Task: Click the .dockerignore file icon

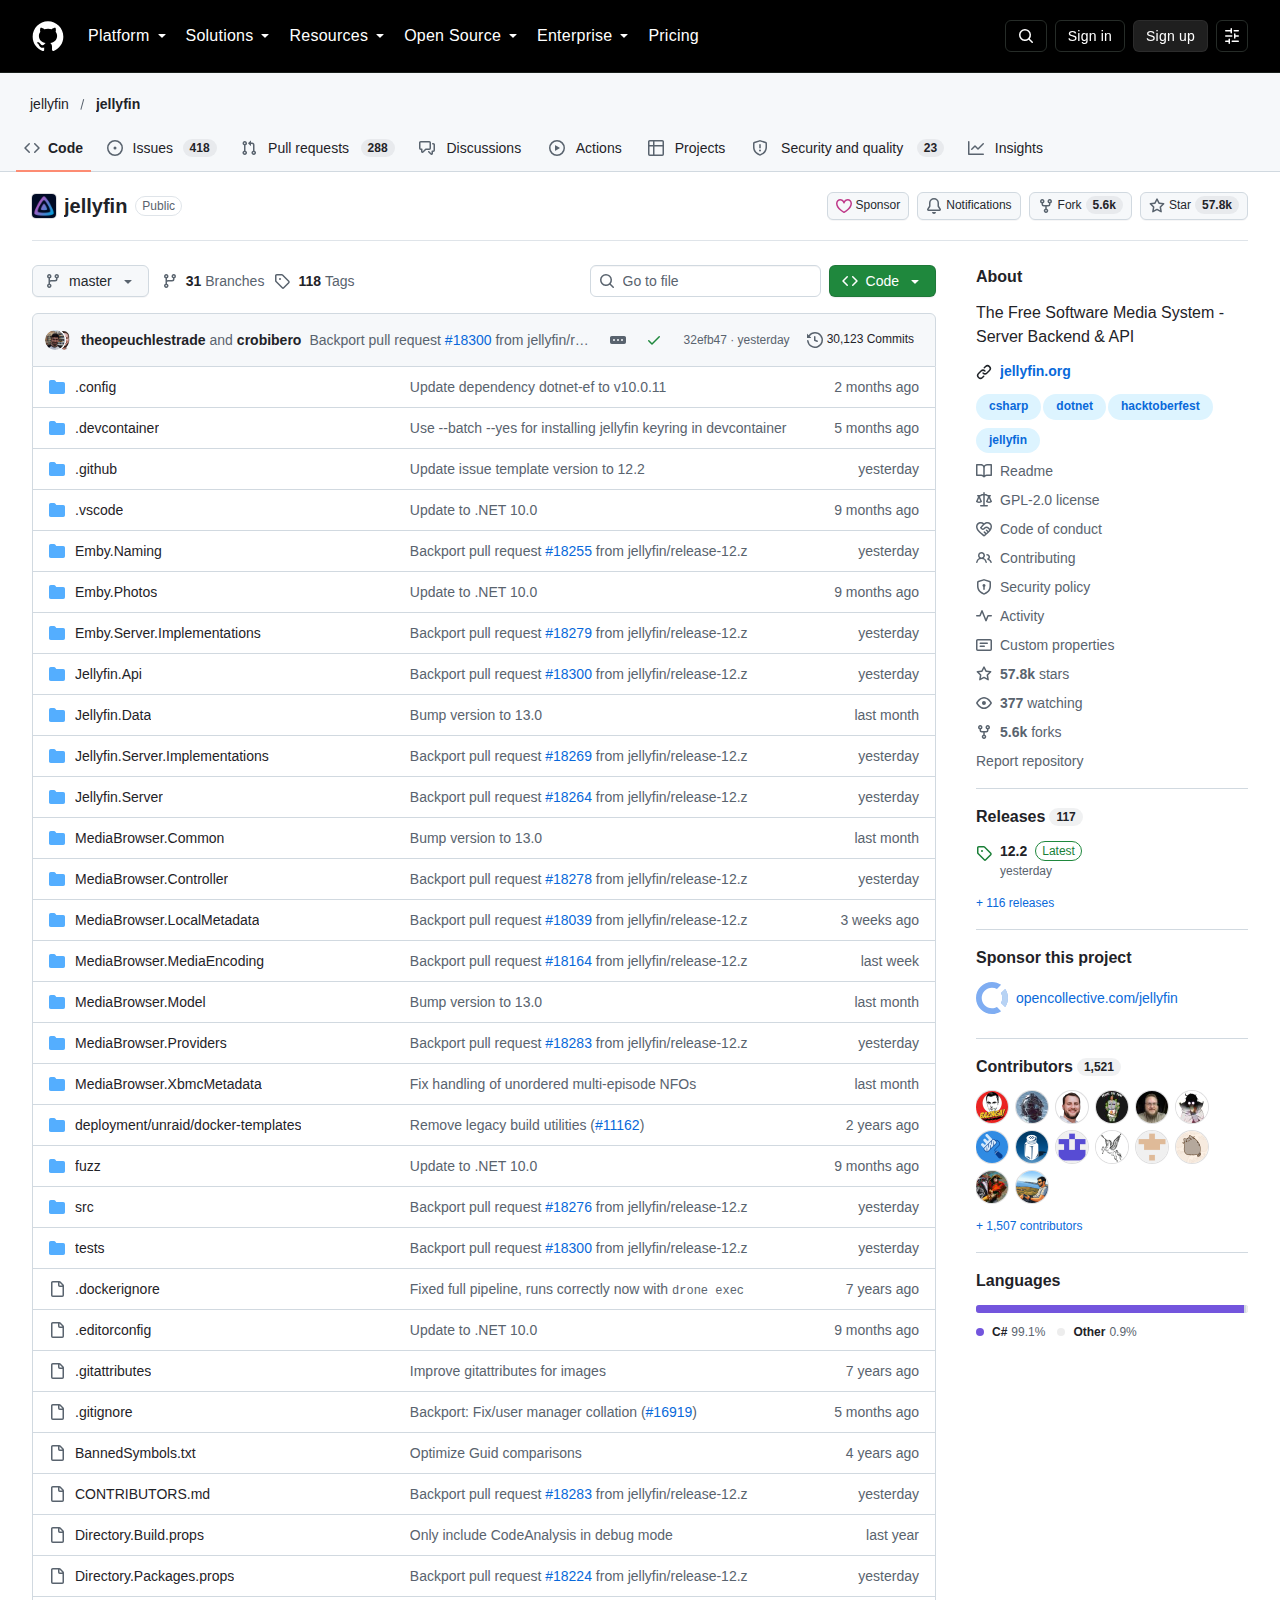Action: click(57, 1289)
